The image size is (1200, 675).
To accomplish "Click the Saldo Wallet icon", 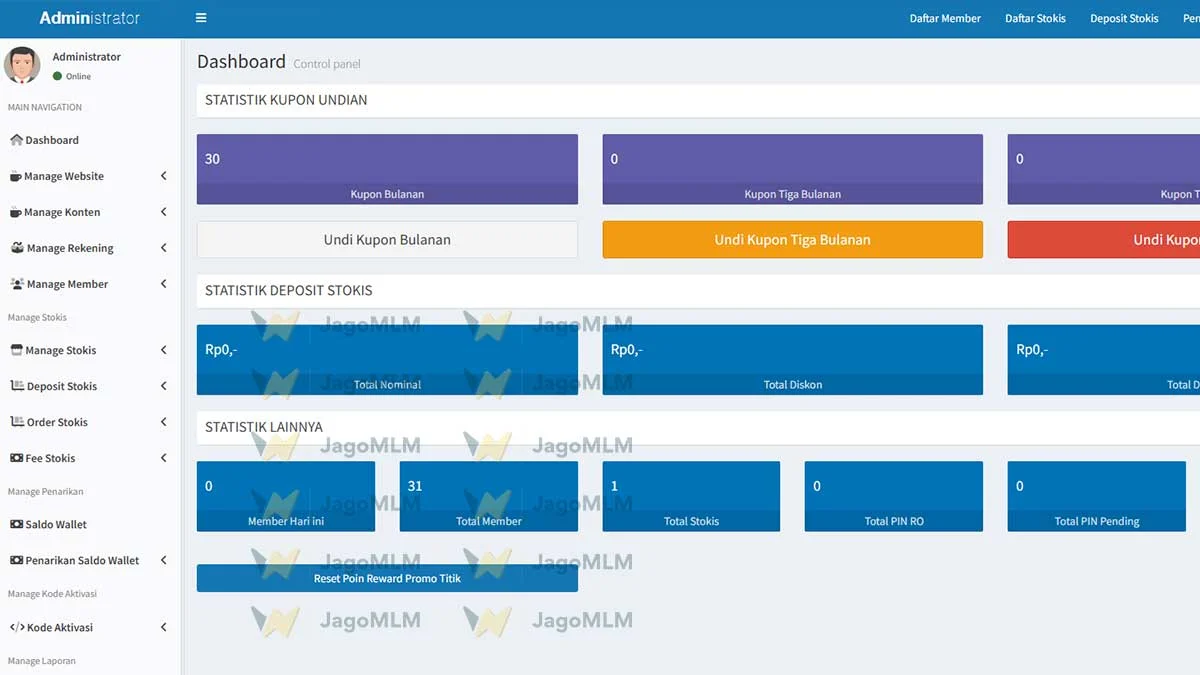I will click(x=15, y=524).
